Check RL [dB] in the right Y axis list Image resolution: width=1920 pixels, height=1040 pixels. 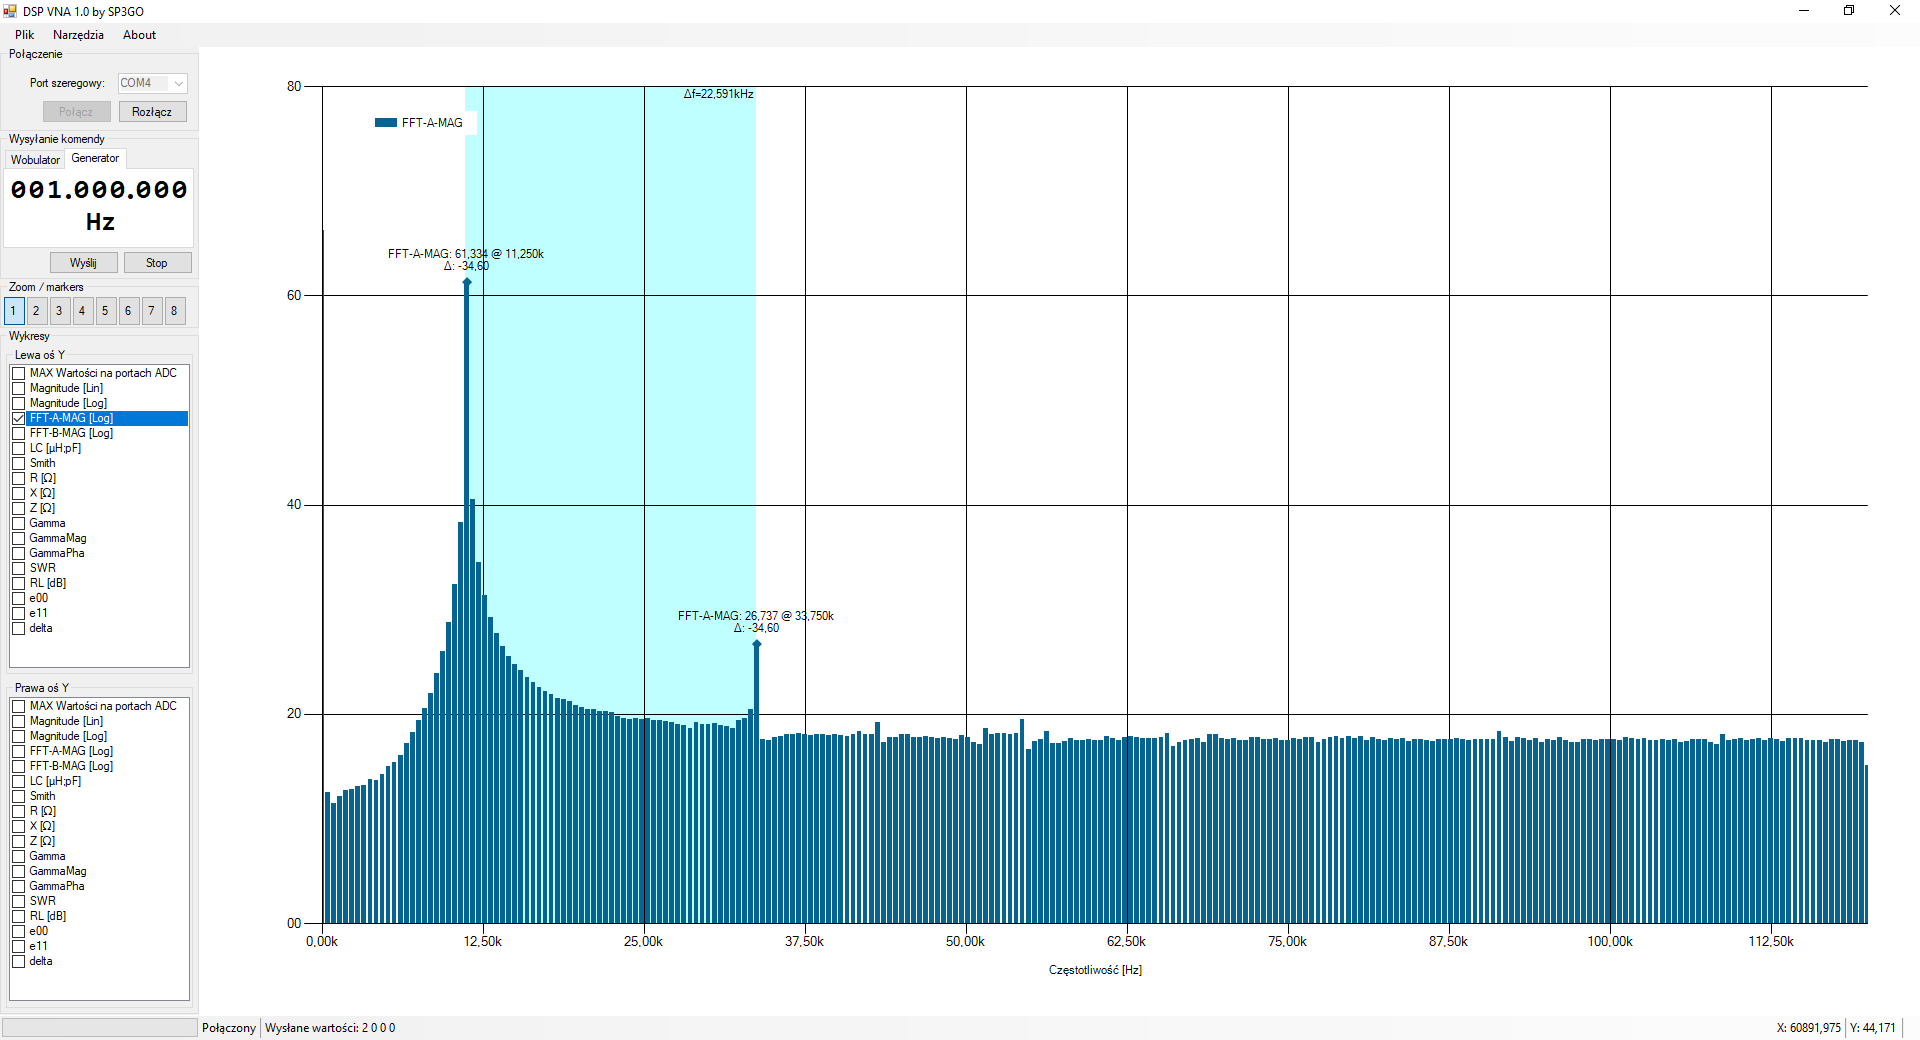click(x=19, y=916)
